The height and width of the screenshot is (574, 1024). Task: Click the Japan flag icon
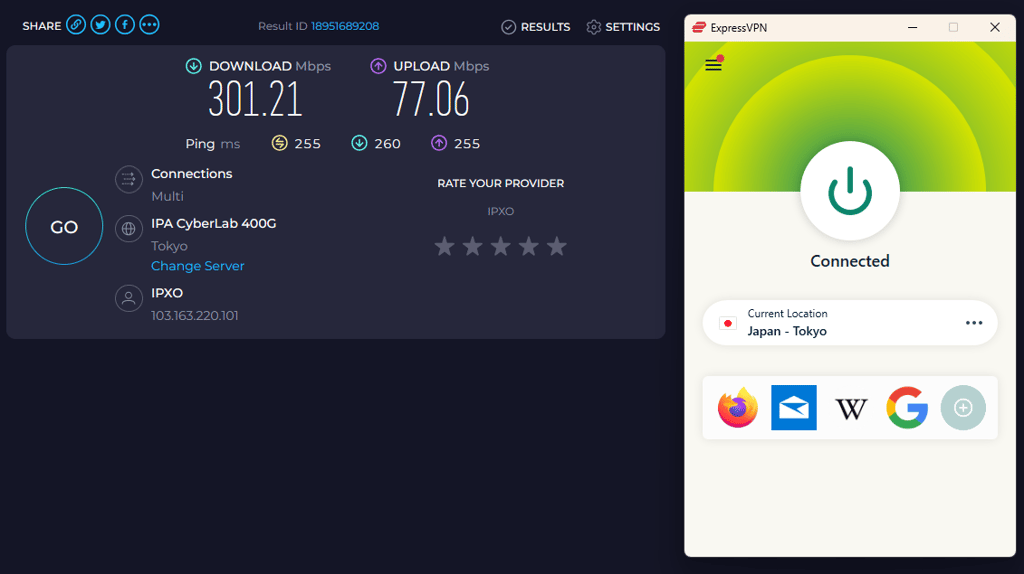click(728, 323)
